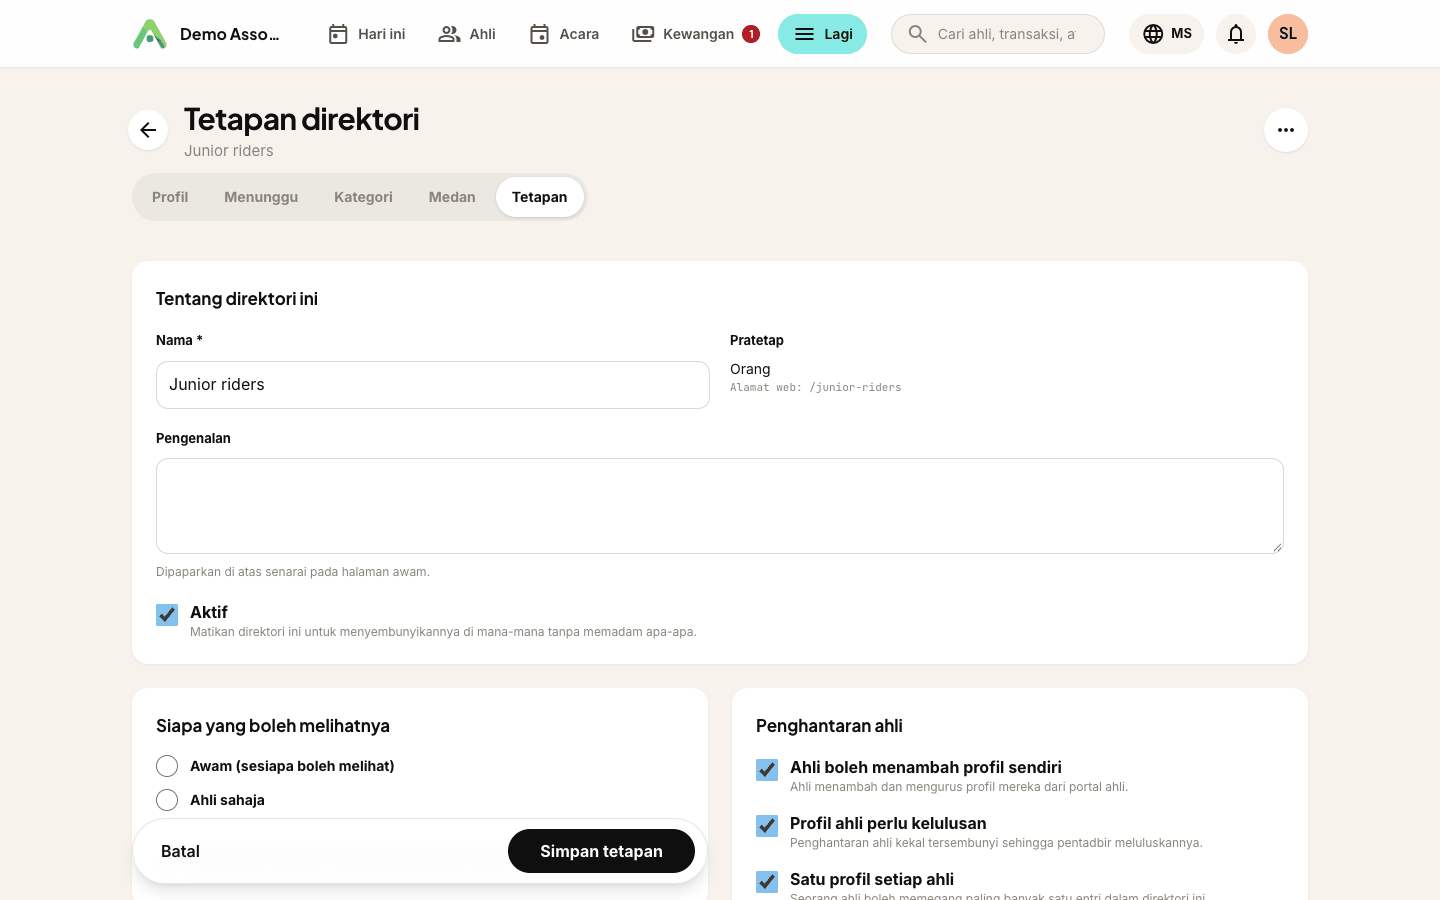Open Kewangan finance section

[x=695, y=34]
